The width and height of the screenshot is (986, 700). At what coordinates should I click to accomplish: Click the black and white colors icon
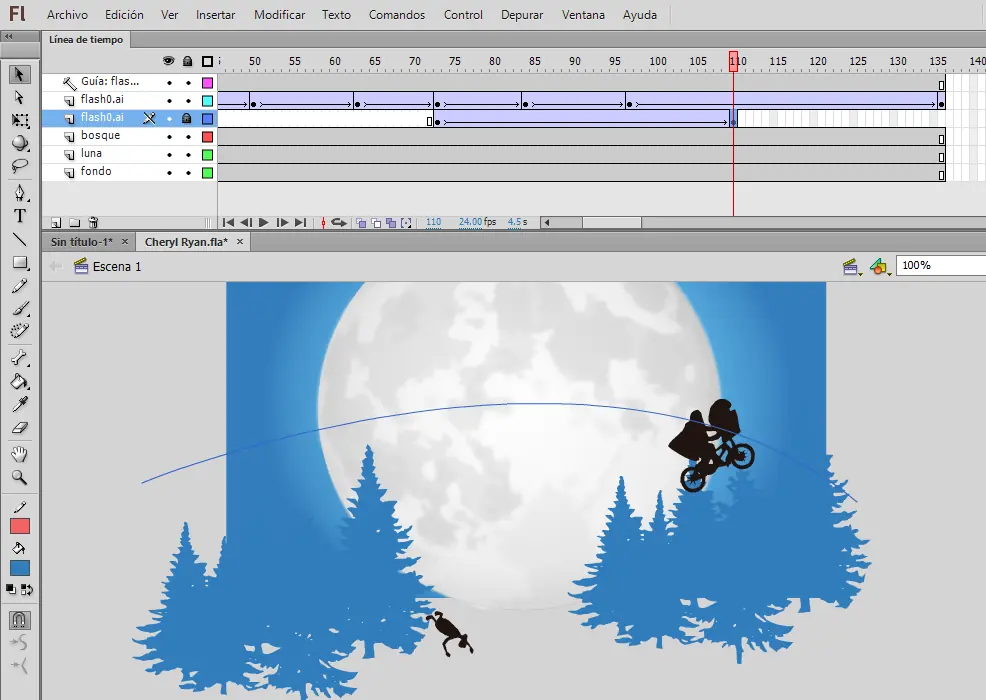coord(11,589)
